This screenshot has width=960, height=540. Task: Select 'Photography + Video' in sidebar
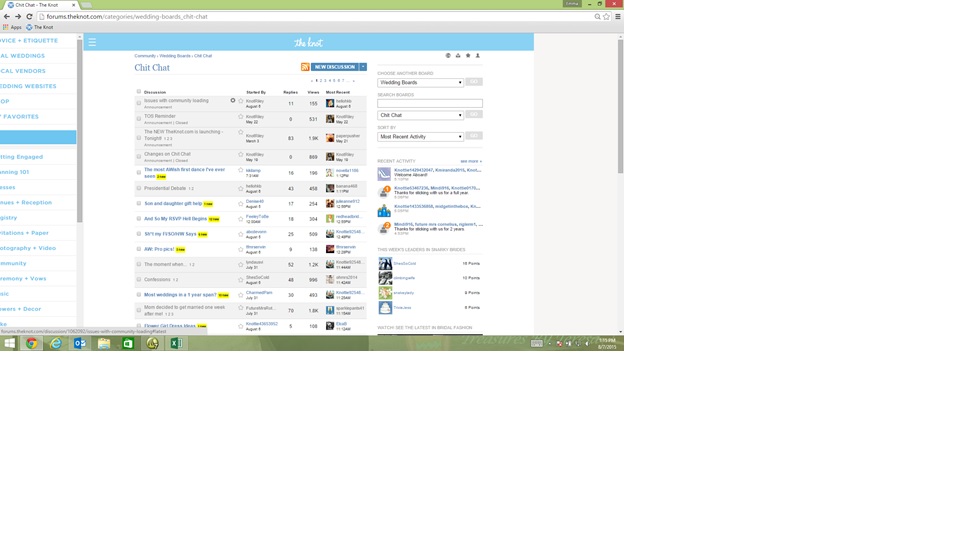coord(28,248)
